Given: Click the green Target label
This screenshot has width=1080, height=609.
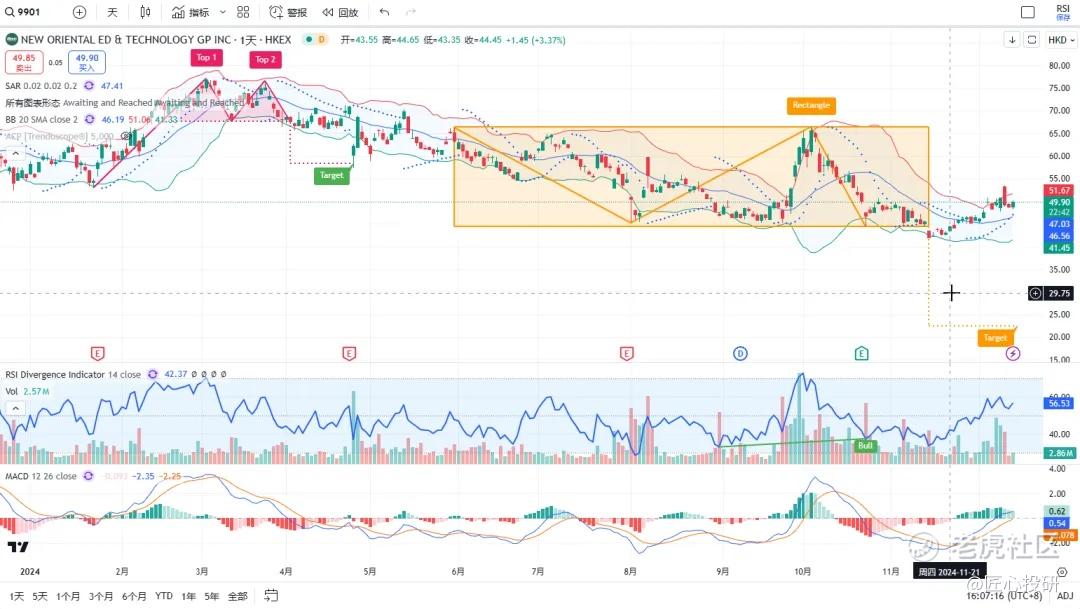Looking at the screenshot, I should (331, 176).
